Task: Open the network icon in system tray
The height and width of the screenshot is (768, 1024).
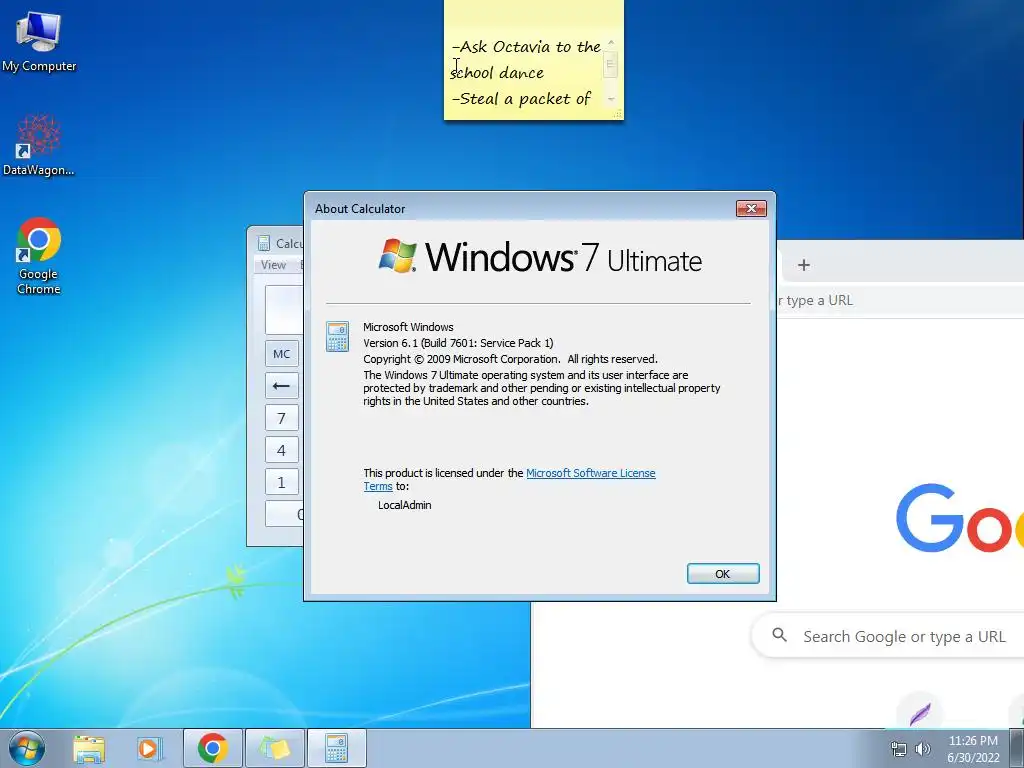Action: tap(899, 749)
